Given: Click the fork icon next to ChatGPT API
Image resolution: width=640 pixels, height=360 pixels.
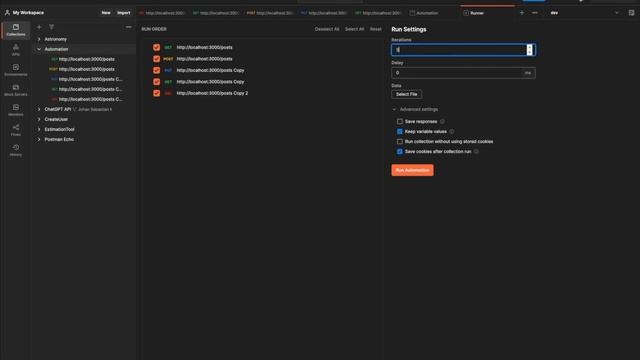Looking at the screenshot, I should coord(74,109).
